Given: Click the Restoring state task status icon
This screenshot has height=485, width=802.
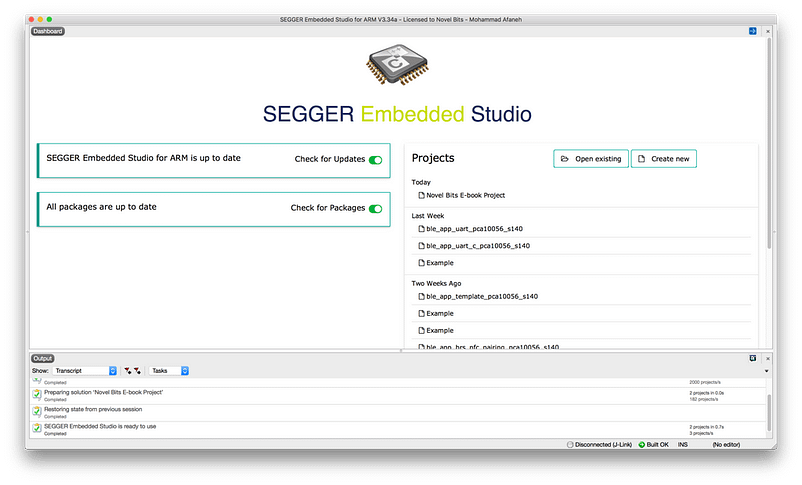Looking at the screenshot, I should click(37, 411).
